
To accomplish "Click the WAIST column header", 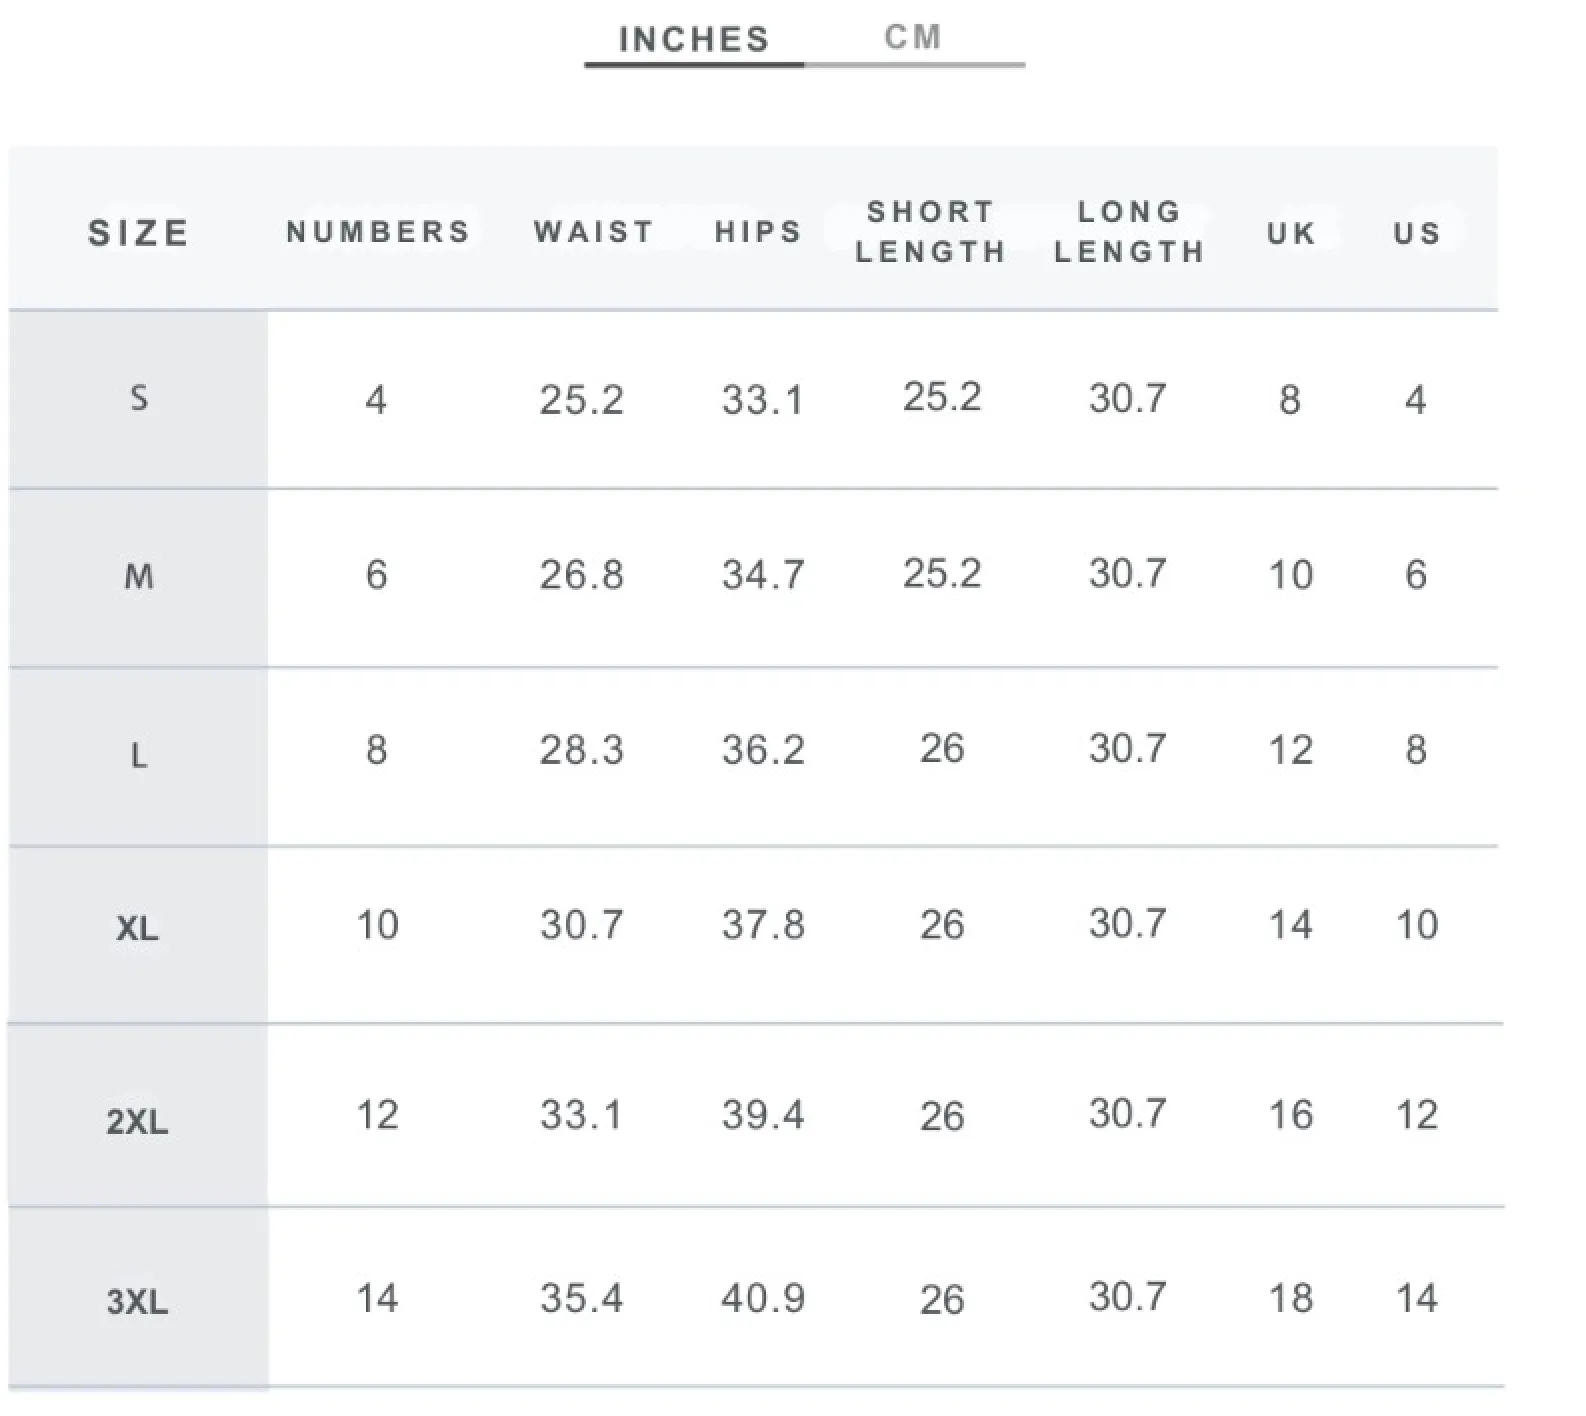I will click(593, 232).
